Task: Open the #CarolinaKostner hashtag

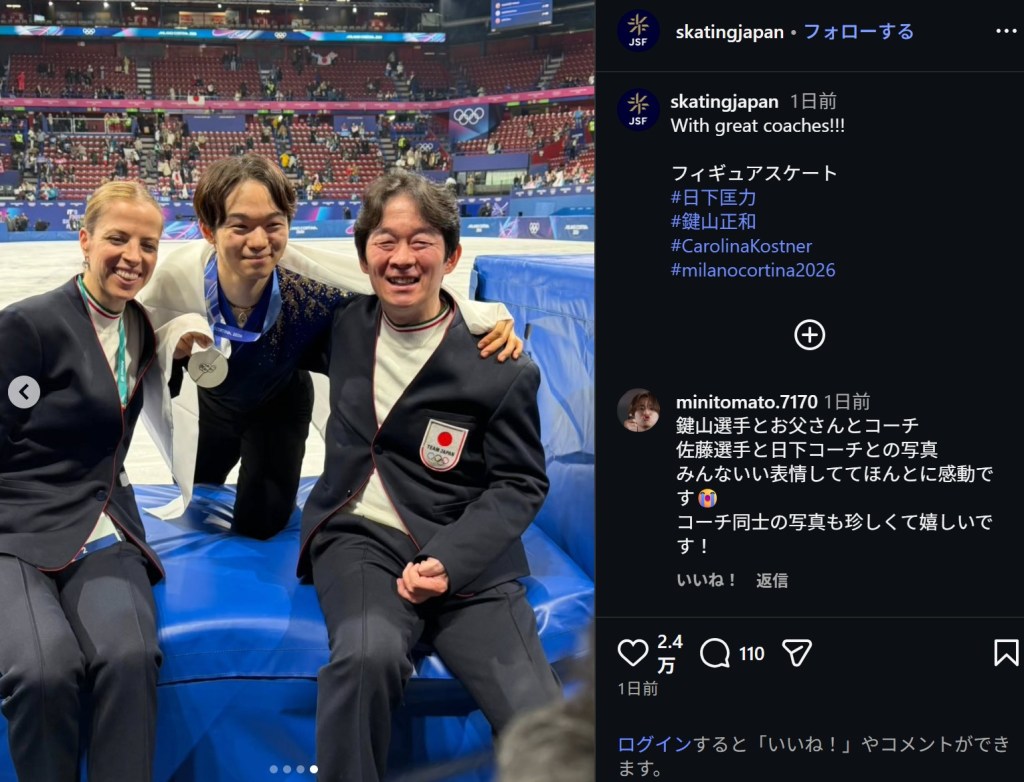Action: (741, 246)
